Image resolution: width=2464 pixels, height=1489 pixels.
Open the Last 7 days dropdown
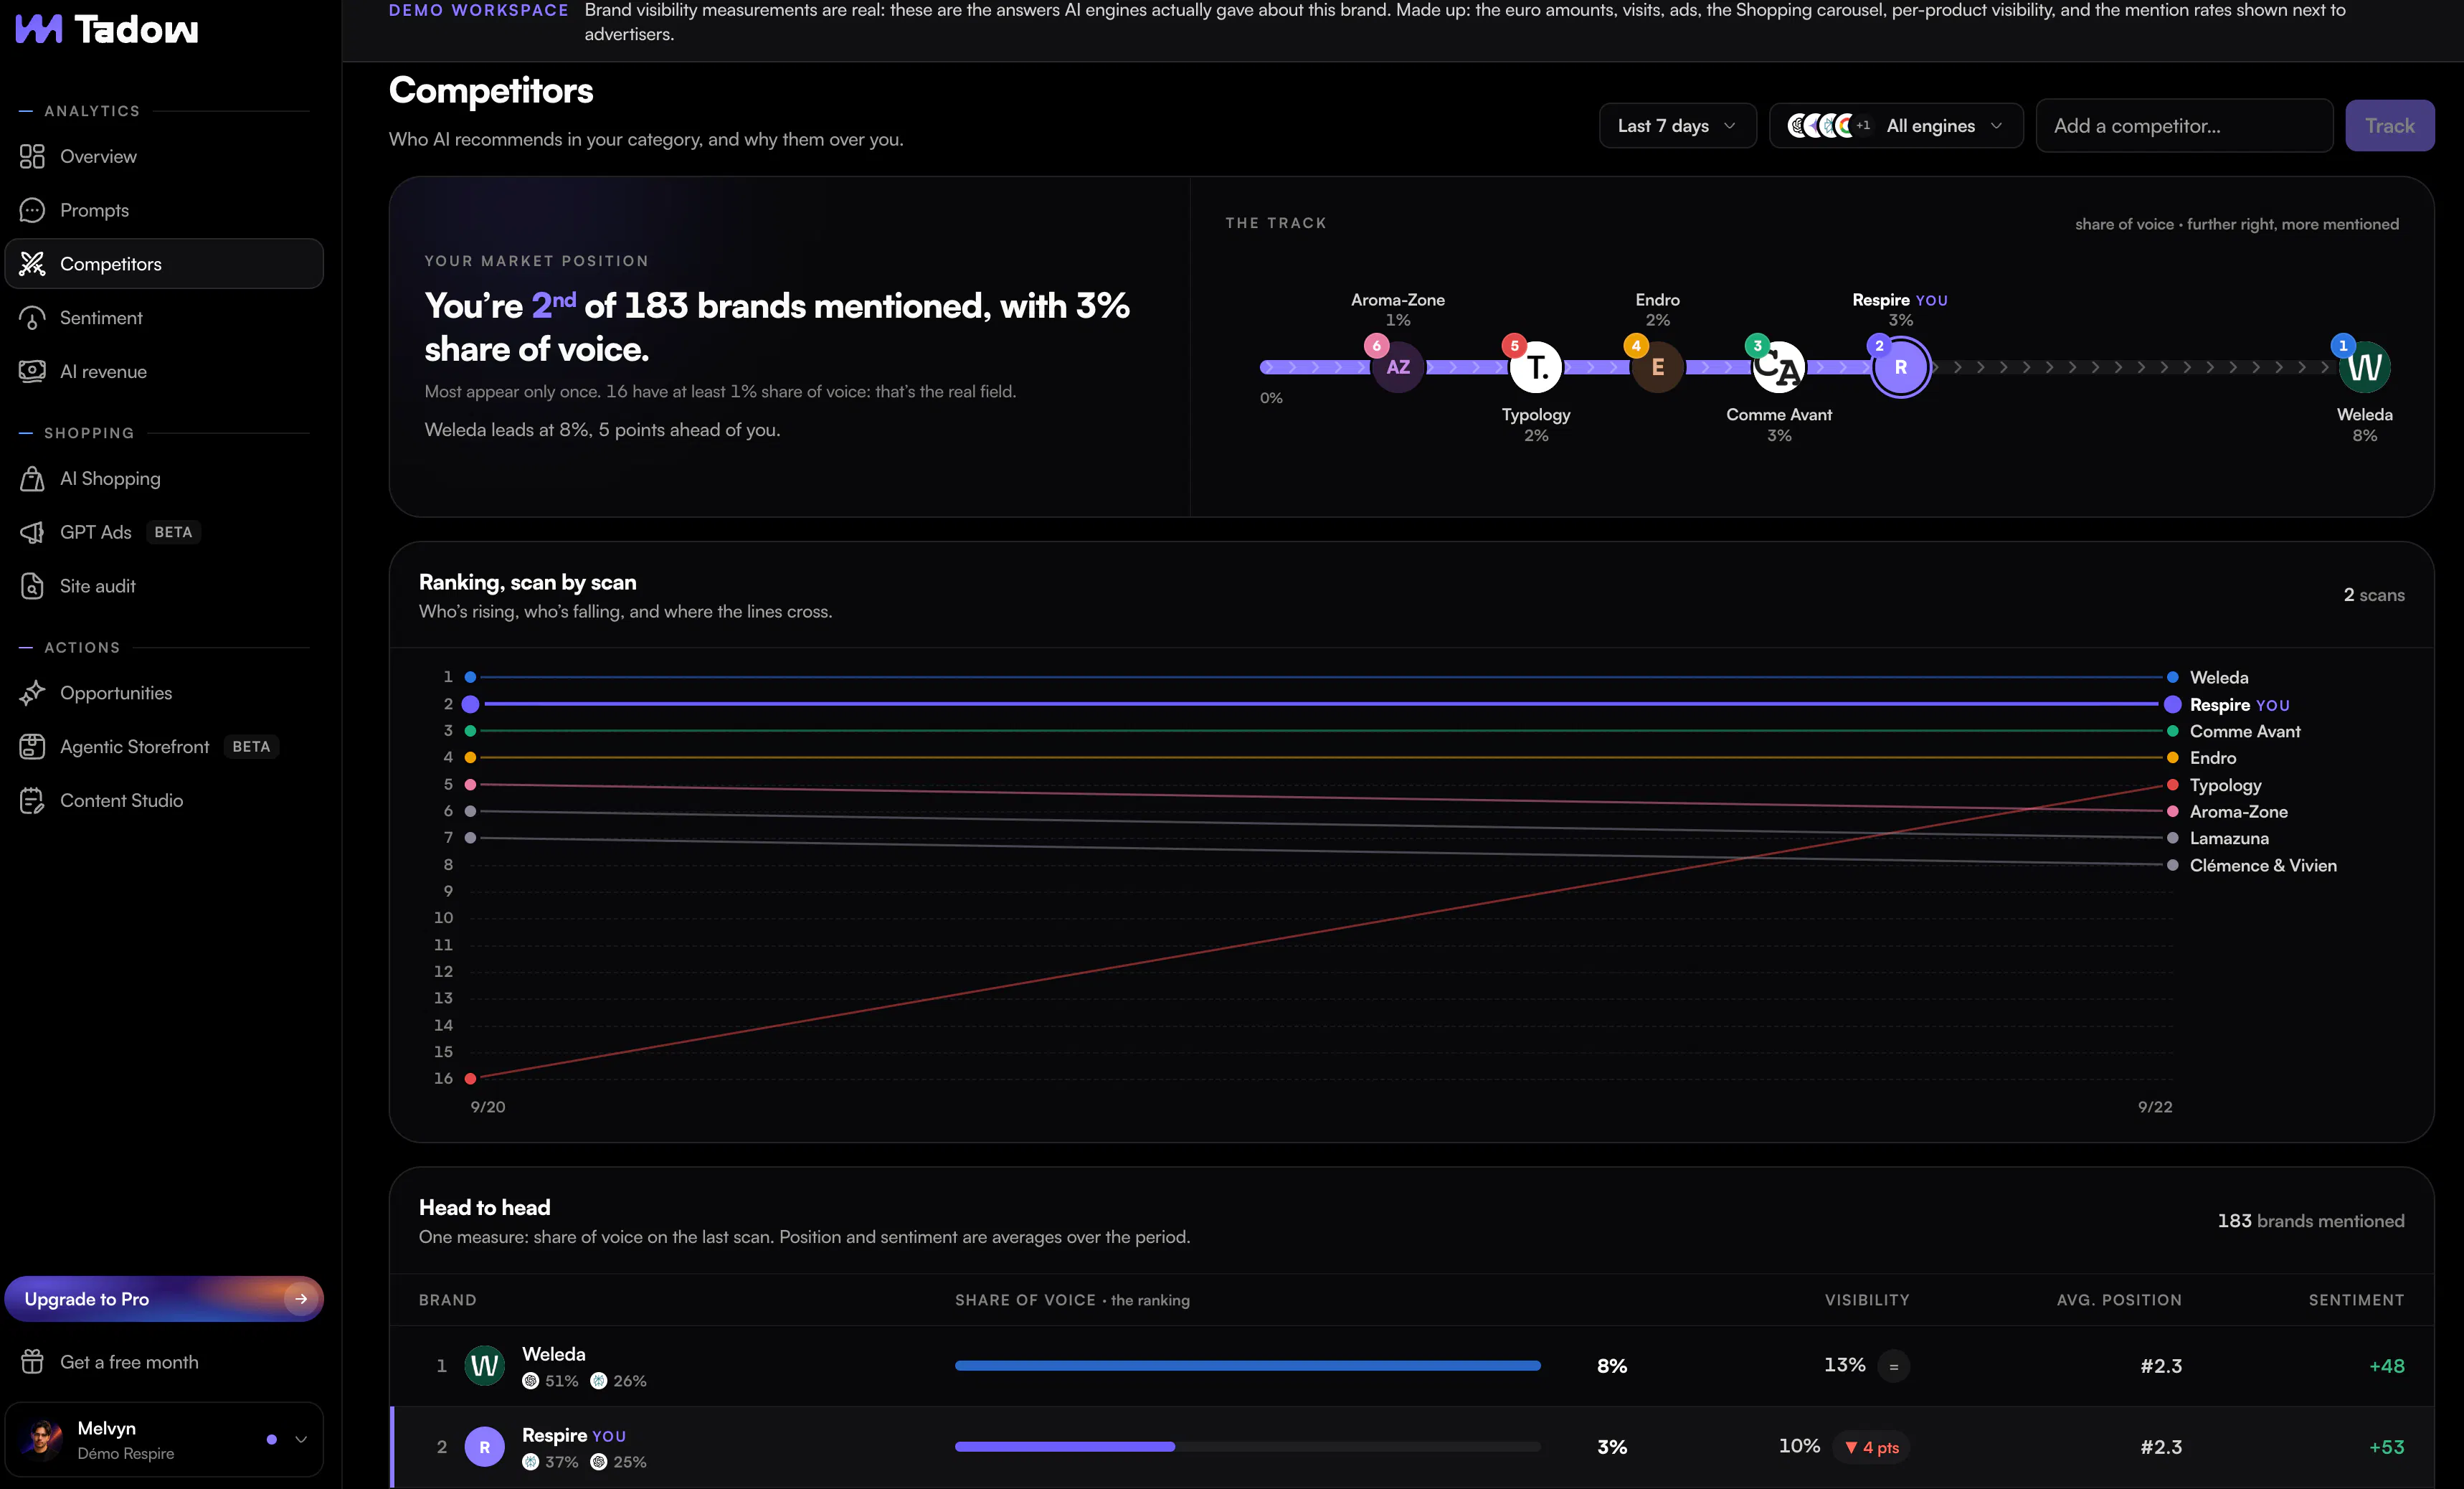pyautogui.click(x=1677, y=126)
